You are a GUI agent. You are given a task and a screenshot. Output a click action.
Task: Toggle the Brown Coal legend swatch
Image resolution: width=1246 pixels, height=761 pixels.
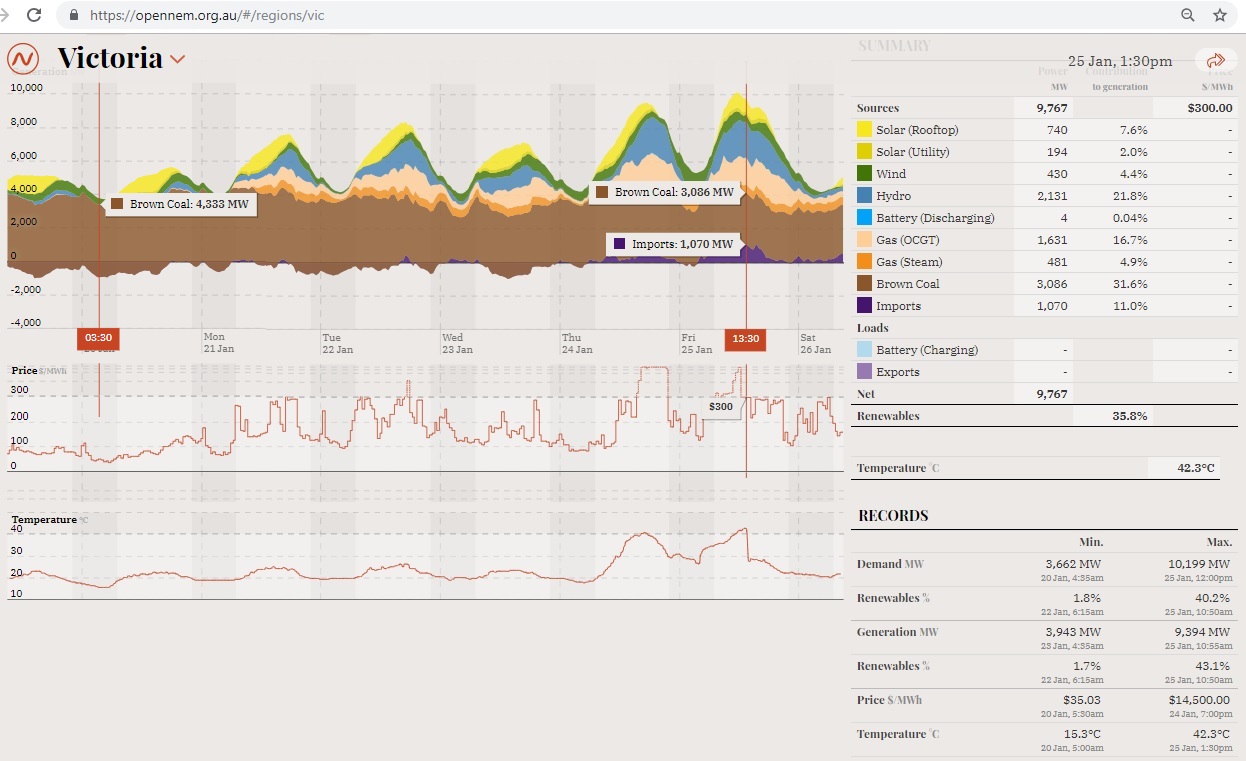(x=864, y=284)
